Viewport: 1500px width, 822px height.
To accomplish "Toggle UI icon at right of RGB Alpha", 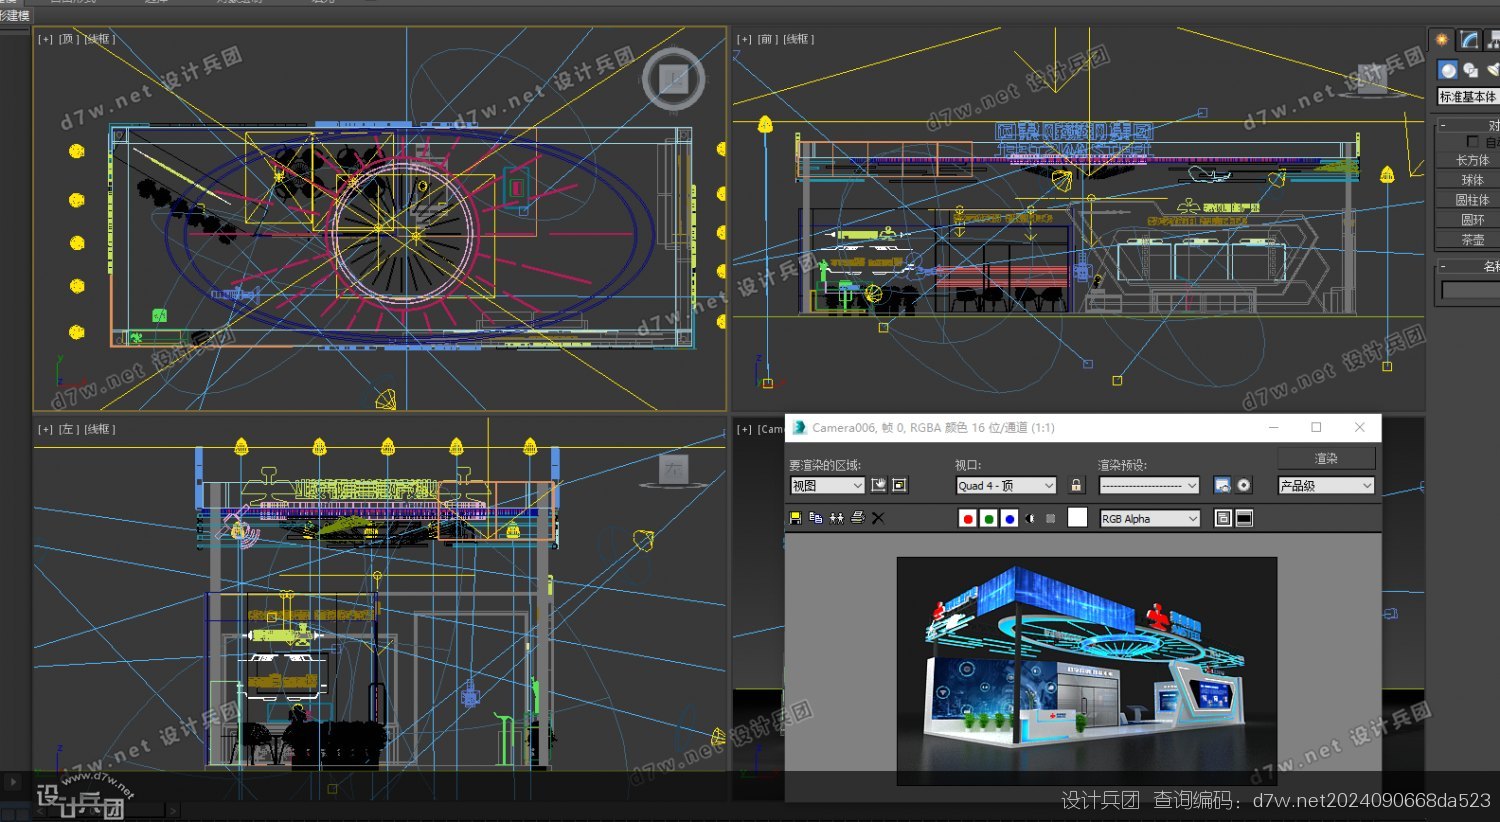I will pos(1244,518).
